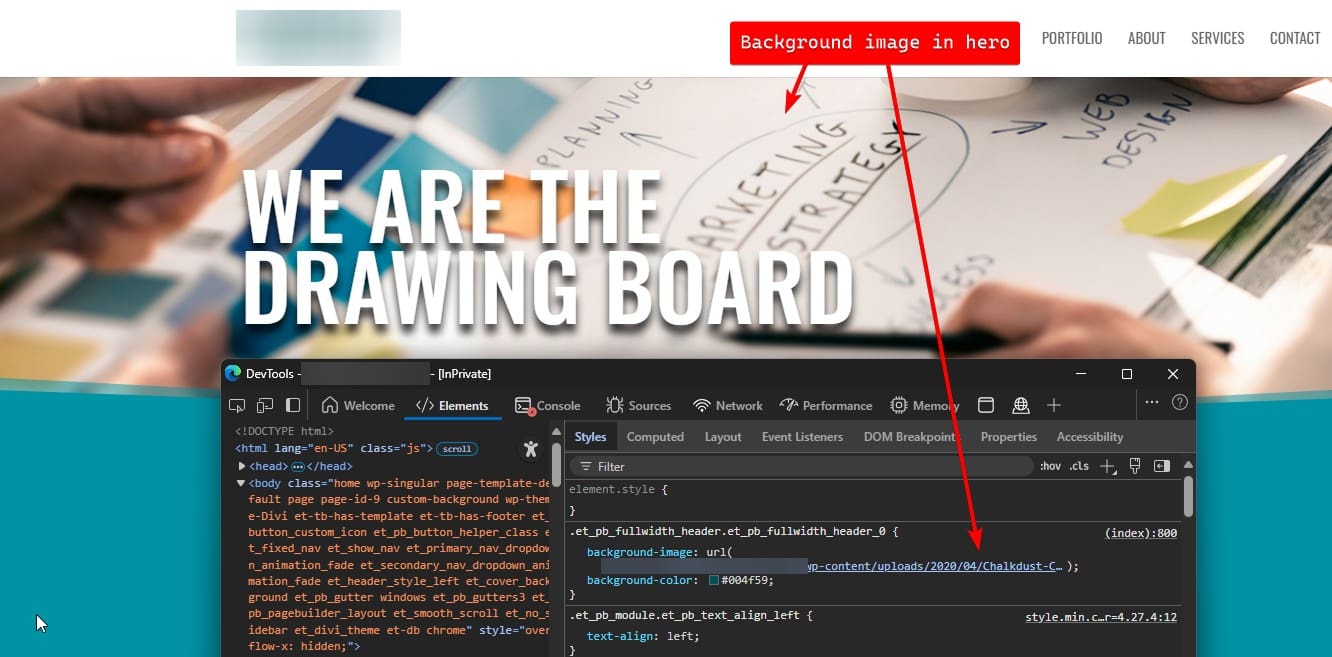Open the Console tab
The height and width of the screenshot is (657, 1332).
(547, 405)
